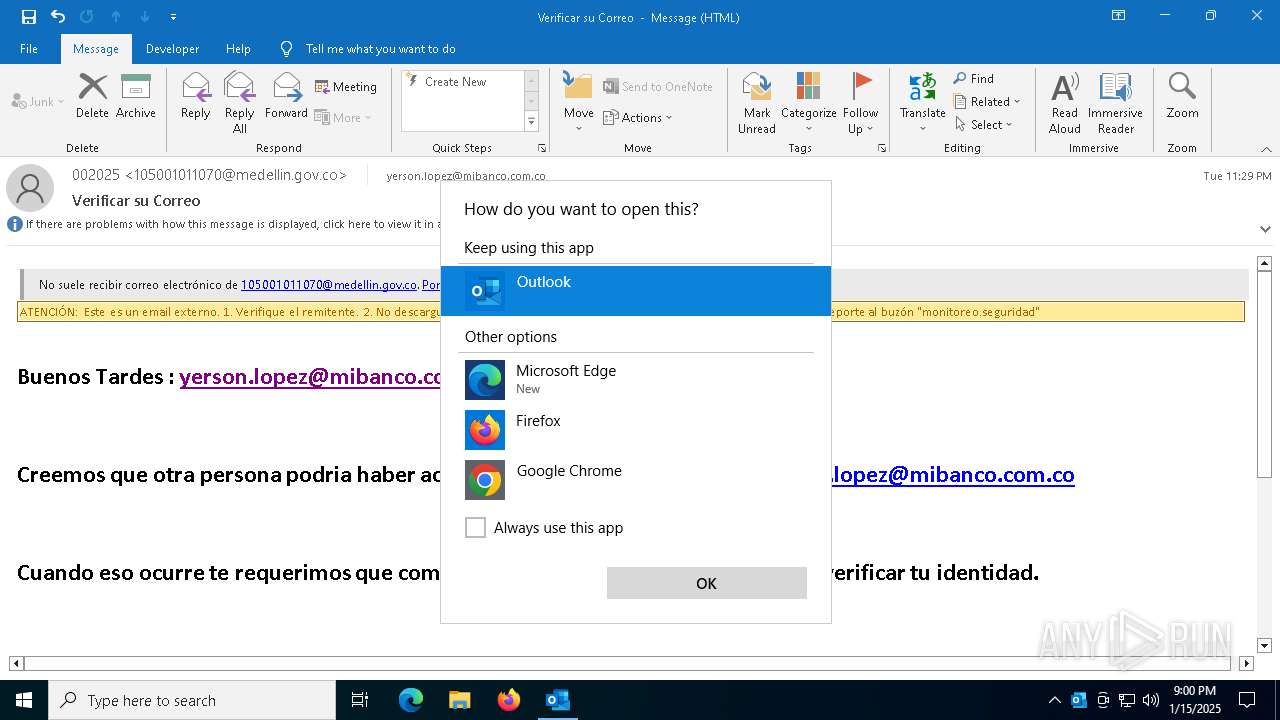Show hidden system tray icons
Screen dimensions: 1280x720
coord(1054,700)
